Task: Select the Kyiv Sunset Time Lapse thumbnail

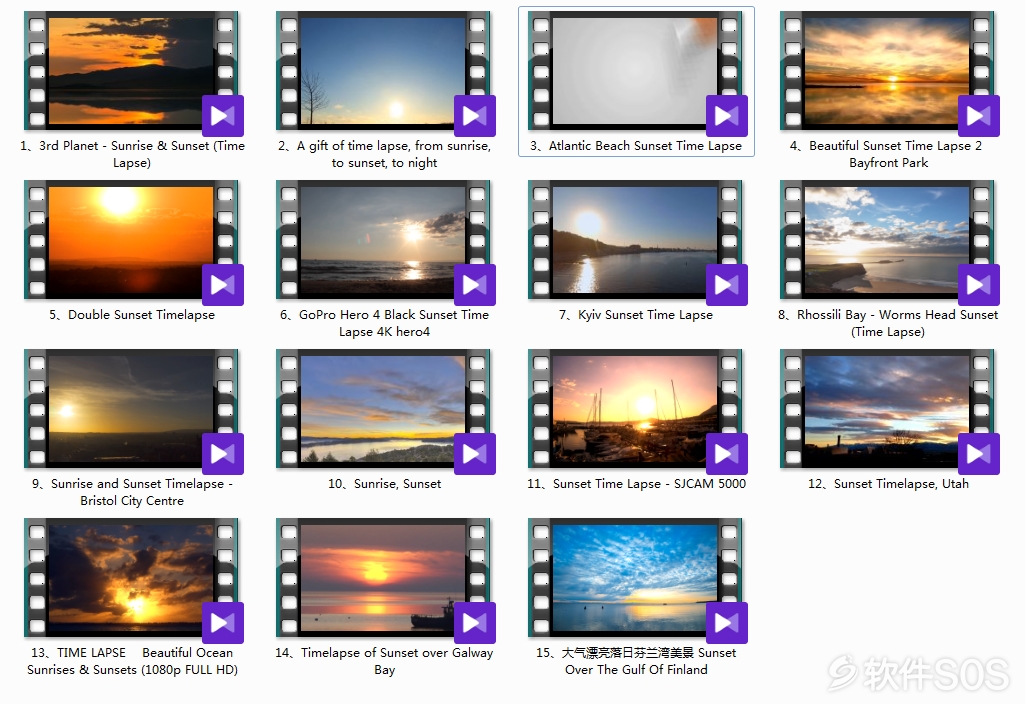Action: click(635, 240)
